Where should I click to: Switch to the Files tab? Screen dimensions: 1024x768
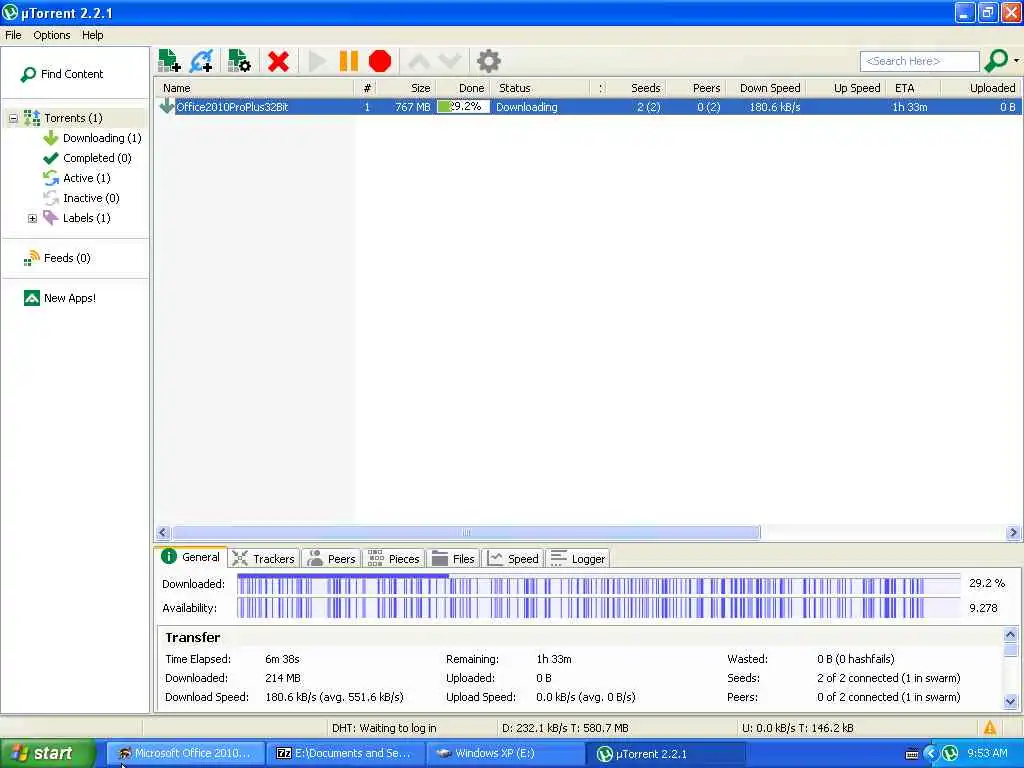tap(454, 559)
